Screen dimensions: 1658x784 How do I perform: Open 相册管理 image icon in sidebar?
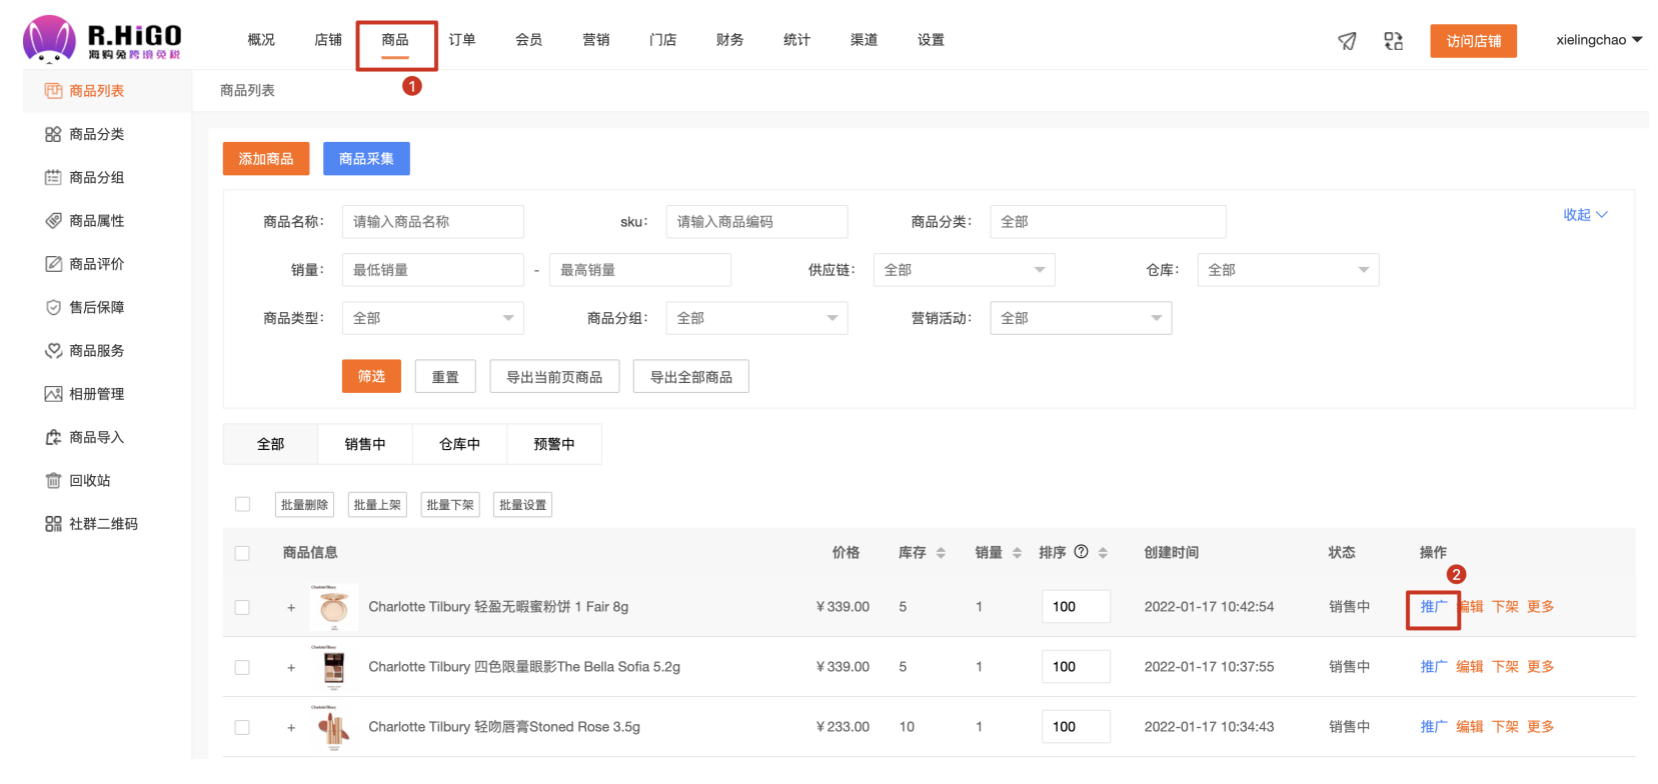tap(53, 394)
